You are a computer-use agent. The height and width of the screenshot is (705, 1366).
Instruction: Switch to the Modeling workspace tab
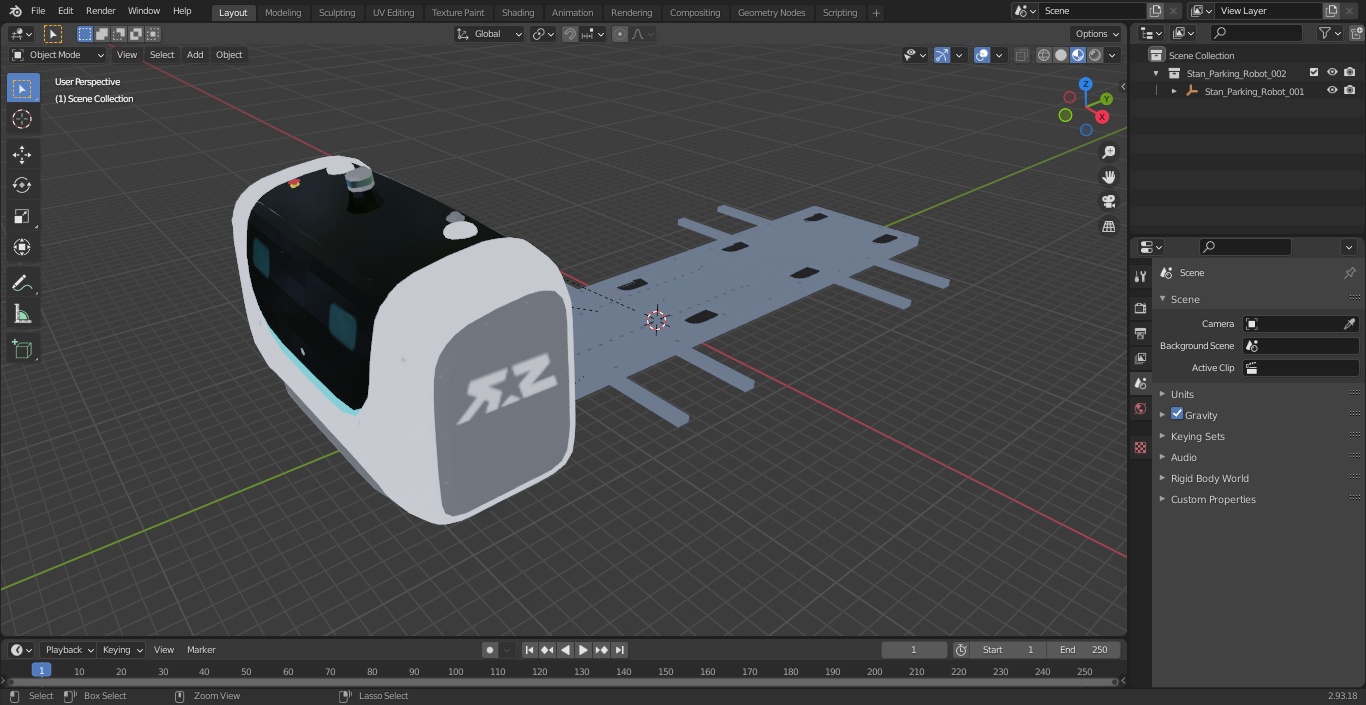click(x=283, y=13)
